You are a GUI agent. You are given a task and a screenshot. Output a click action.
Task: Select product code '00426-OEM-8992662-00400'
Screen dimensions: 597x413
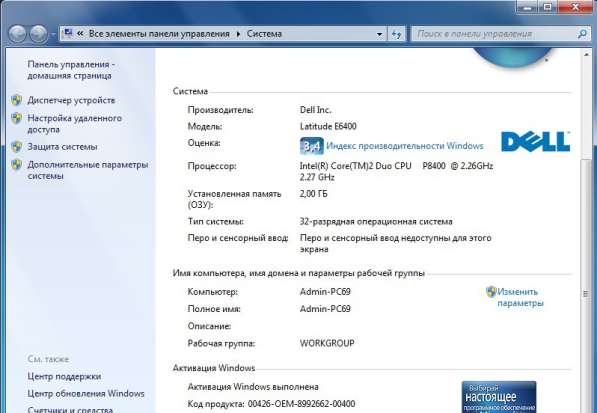(302, 403)
